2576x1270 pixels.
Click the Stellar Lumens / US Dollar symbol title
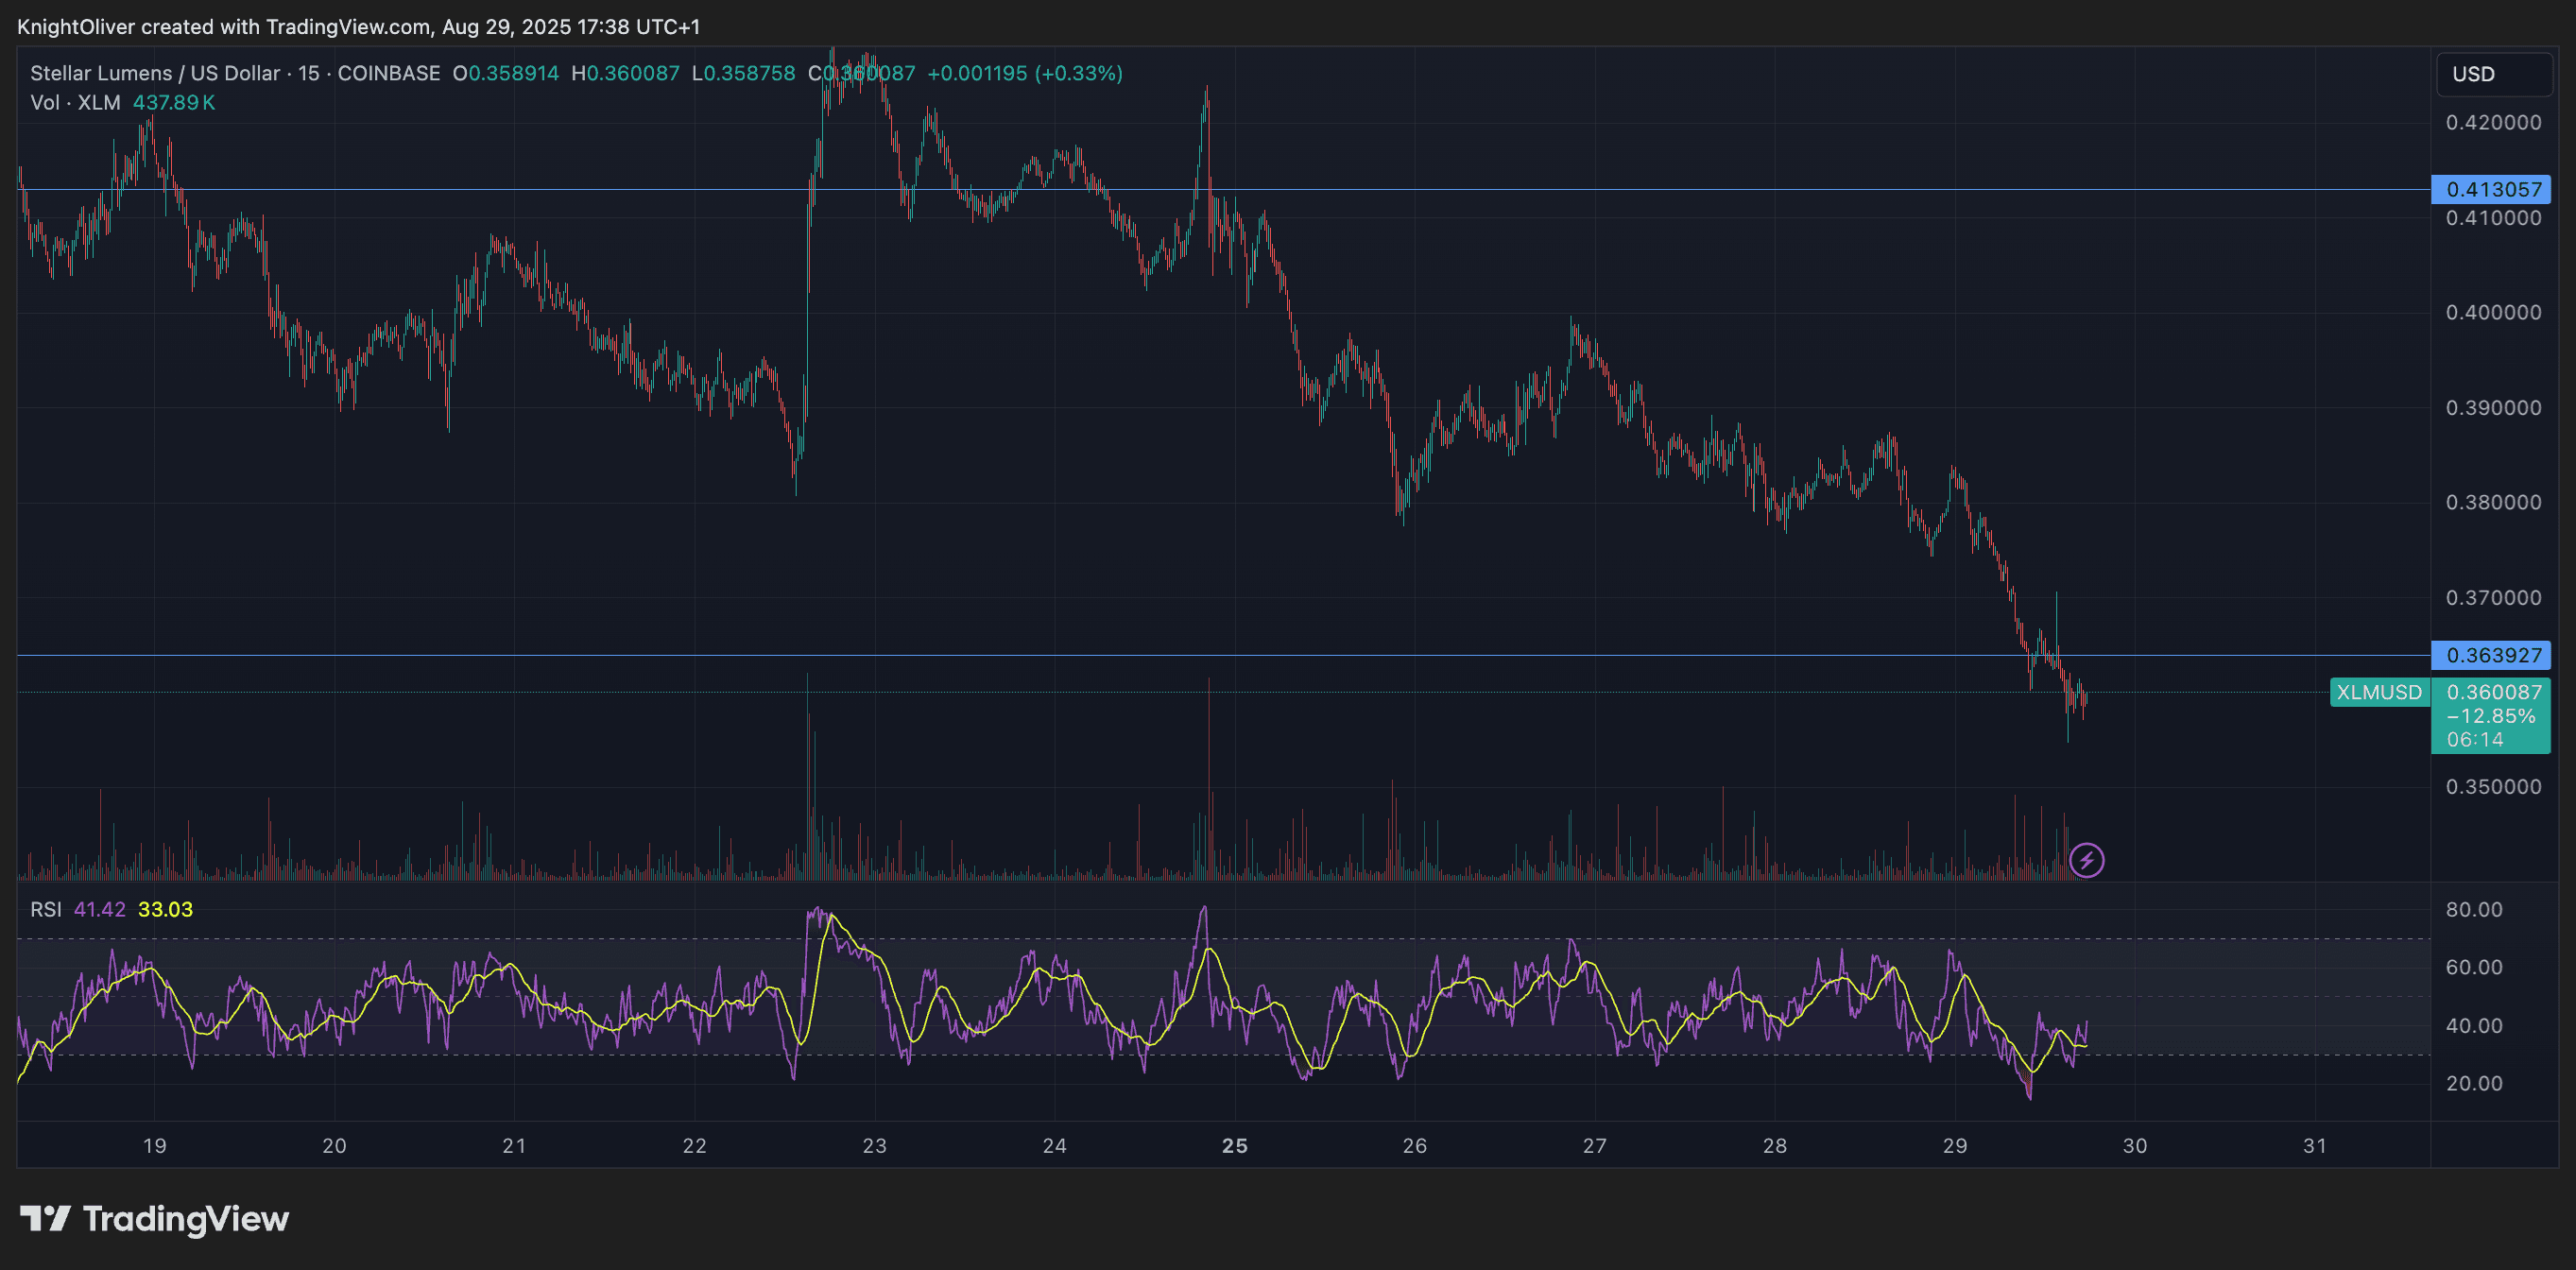155,73
